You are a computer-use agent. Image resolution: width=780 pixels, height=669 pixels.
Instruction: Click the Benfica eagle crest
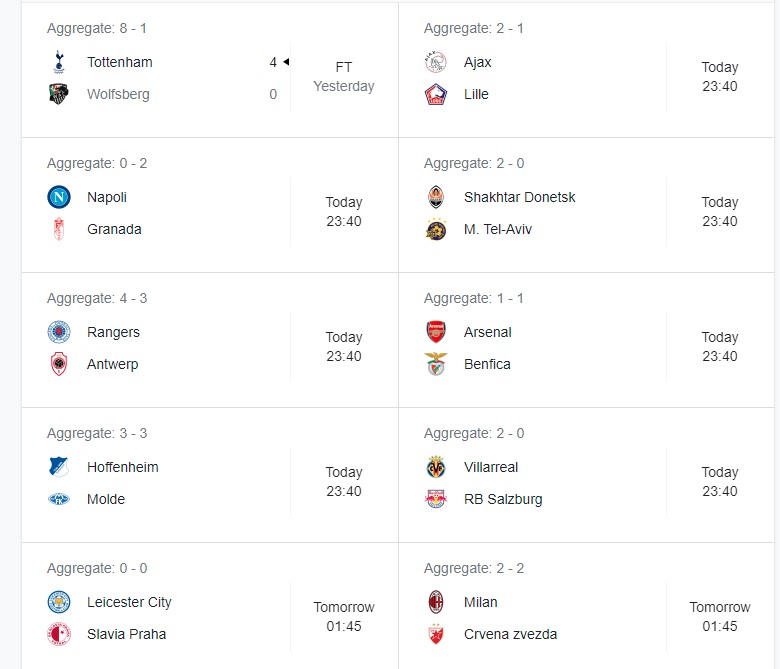click(x=436, y=364)
